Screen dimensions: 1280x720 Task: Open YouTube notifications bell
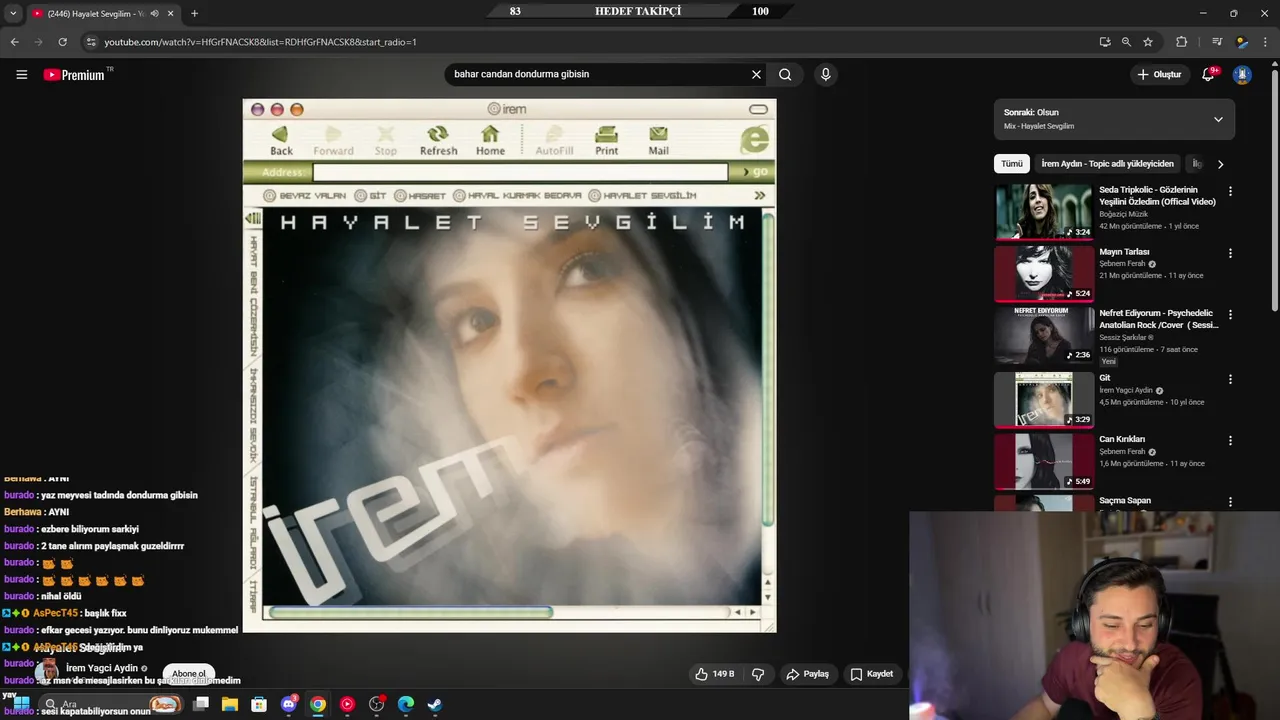click(x=1208, y=74)
